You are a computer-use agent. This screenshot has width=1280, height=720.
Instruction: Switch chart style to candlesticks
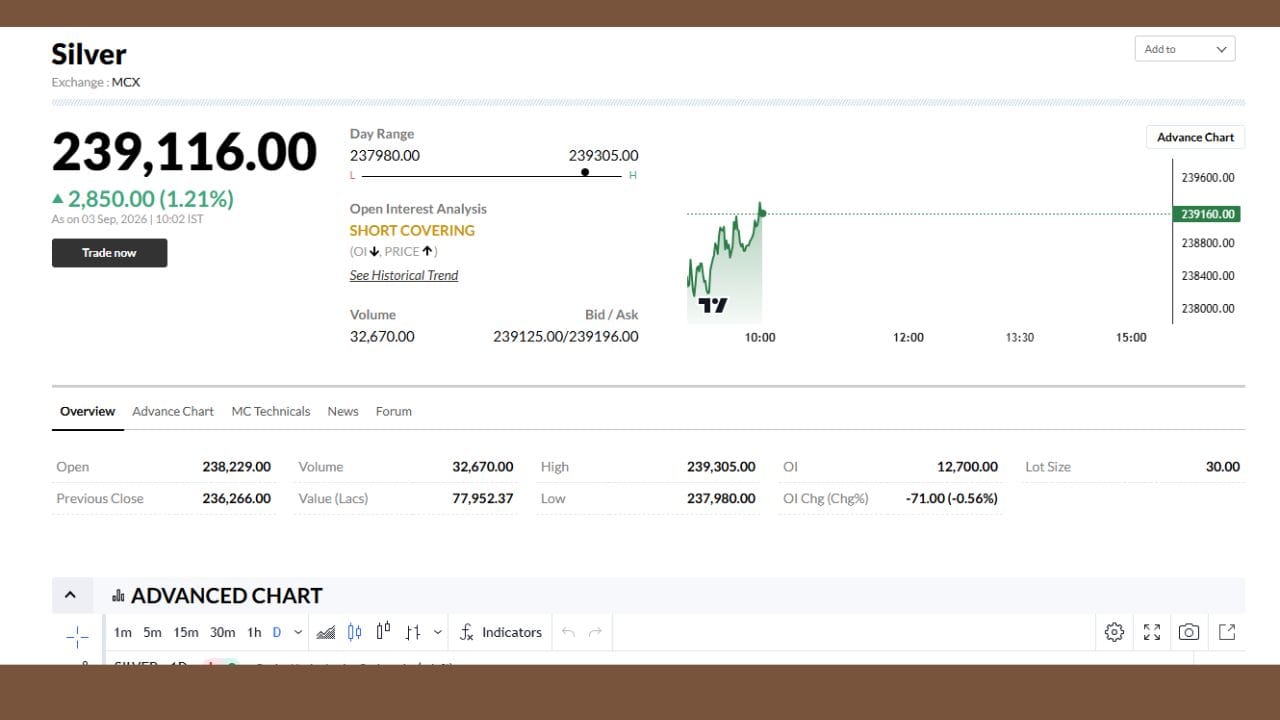pos(354,632)
